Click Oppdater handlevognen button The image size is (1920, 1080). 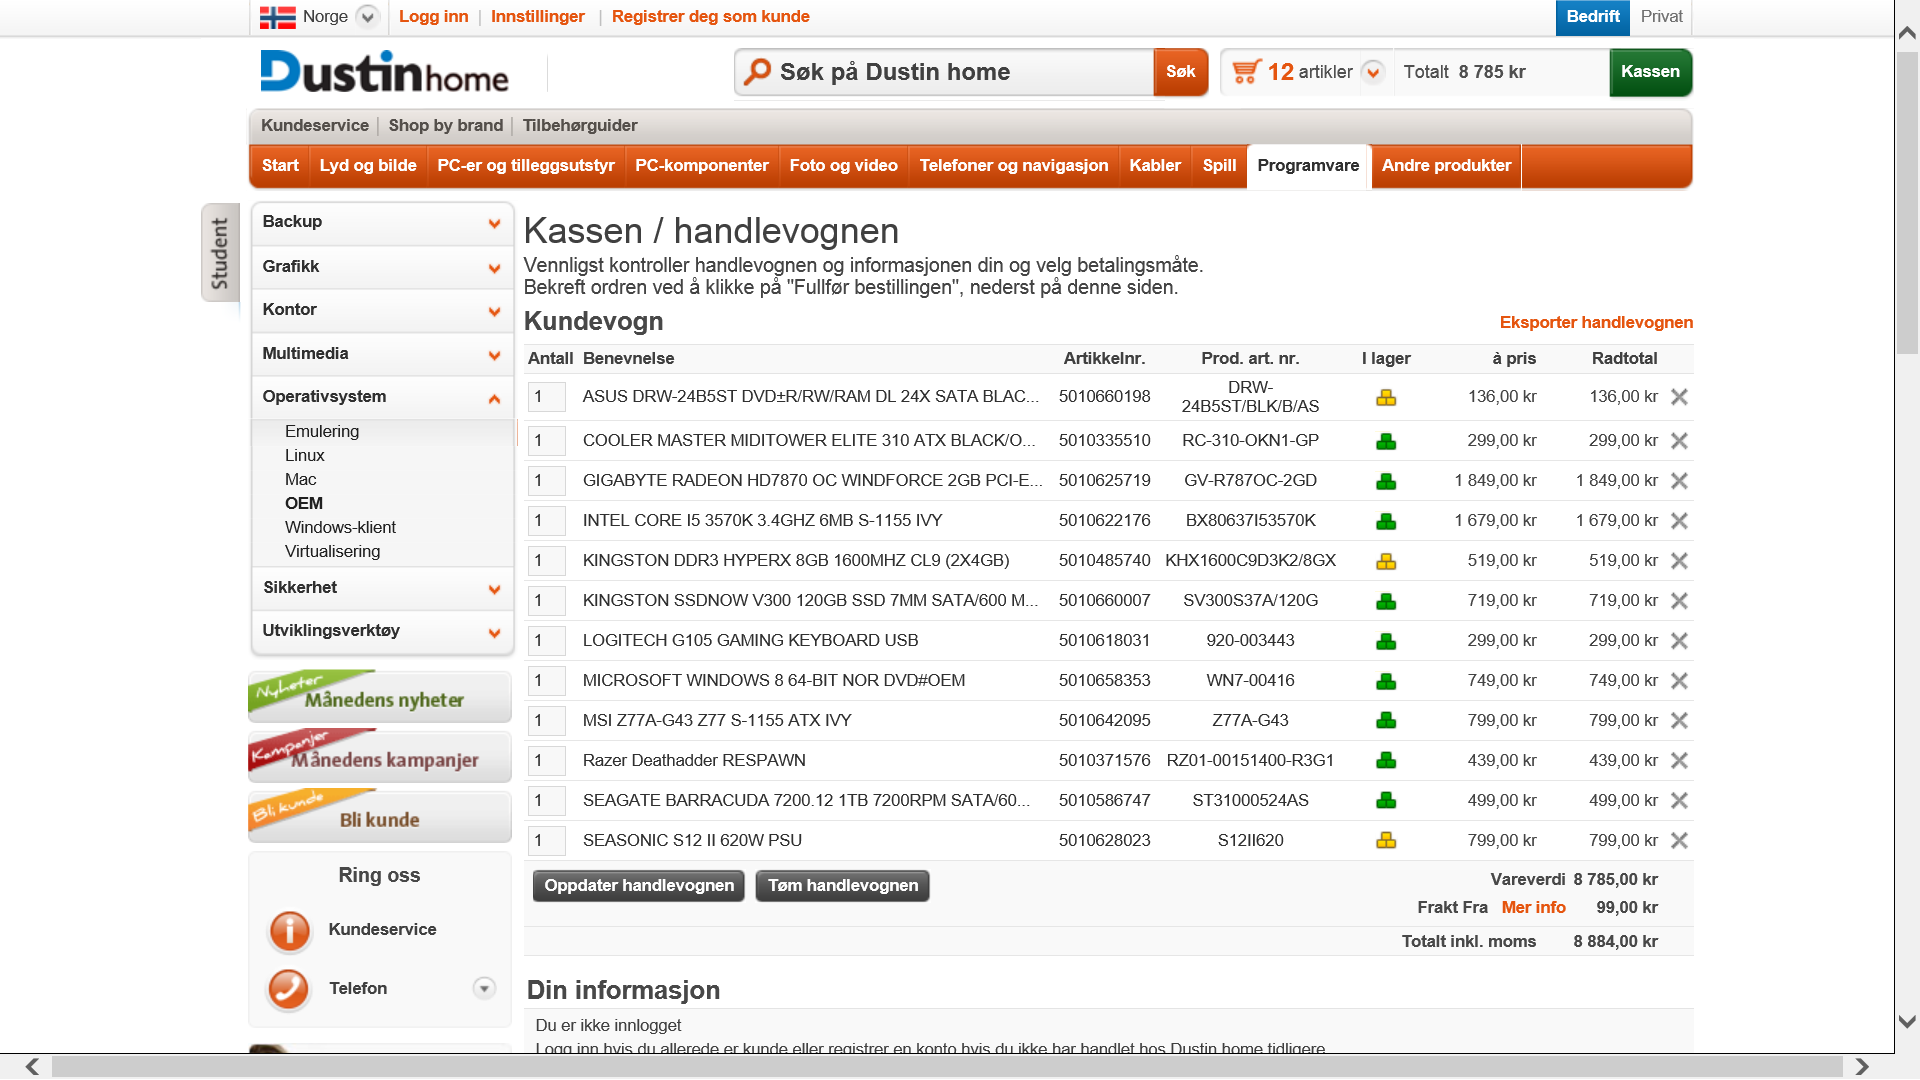[639, 886]
